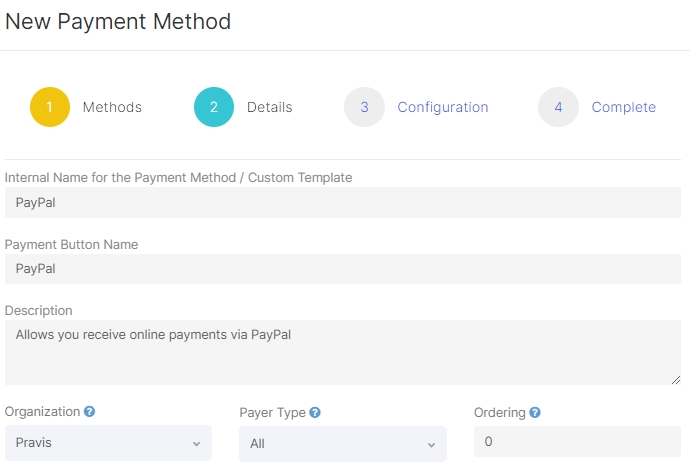Click step 2 teal circle
The height and width of the screenshot is (471, 690).
point(214,107)
